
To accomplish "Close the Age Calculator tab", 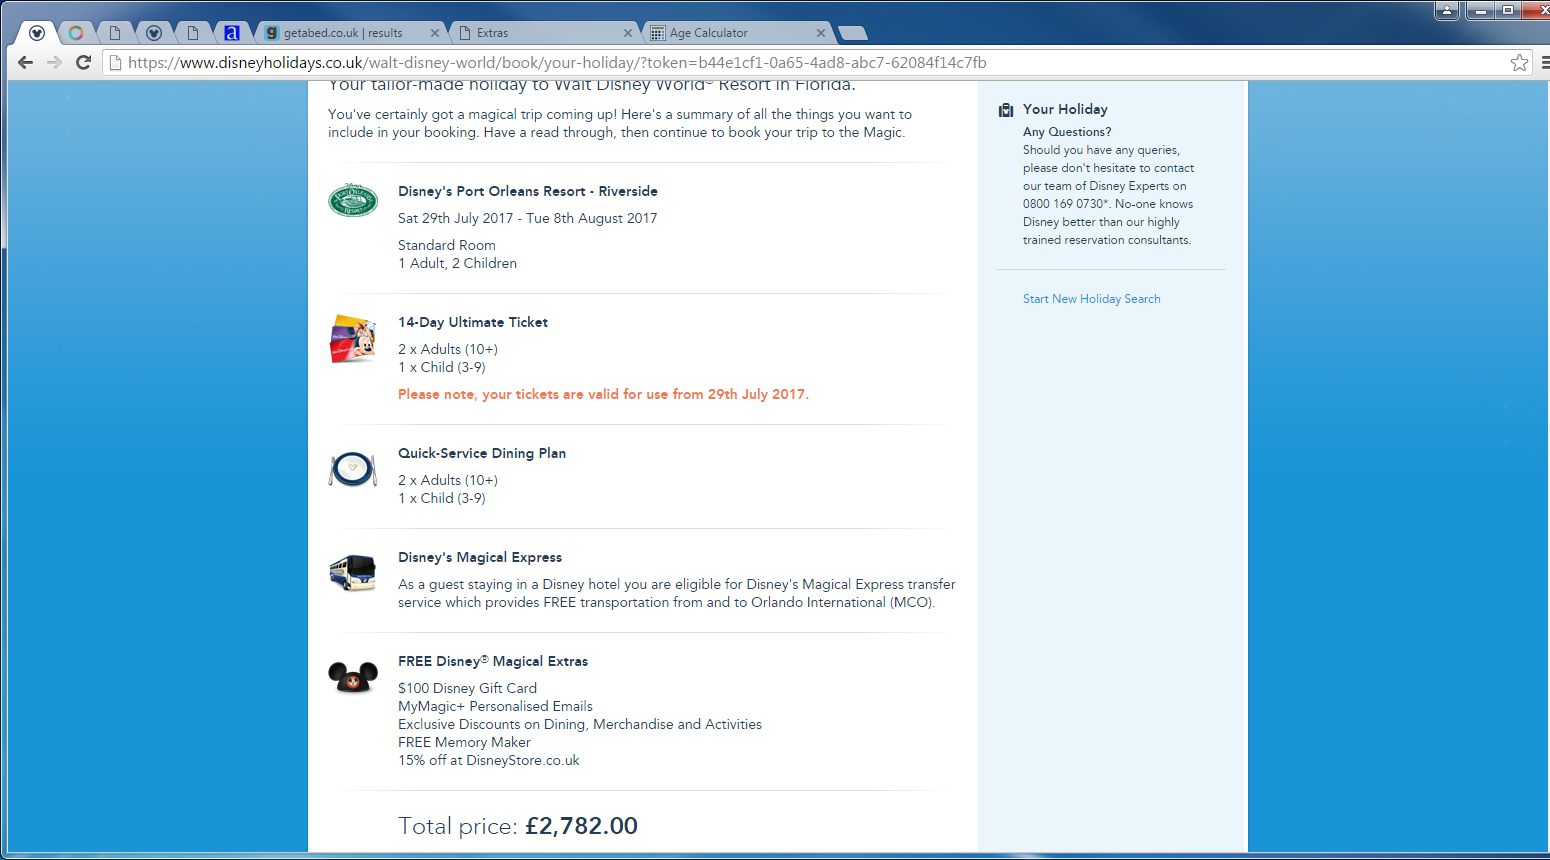I will pyautogui.click(x=821, y=33).
